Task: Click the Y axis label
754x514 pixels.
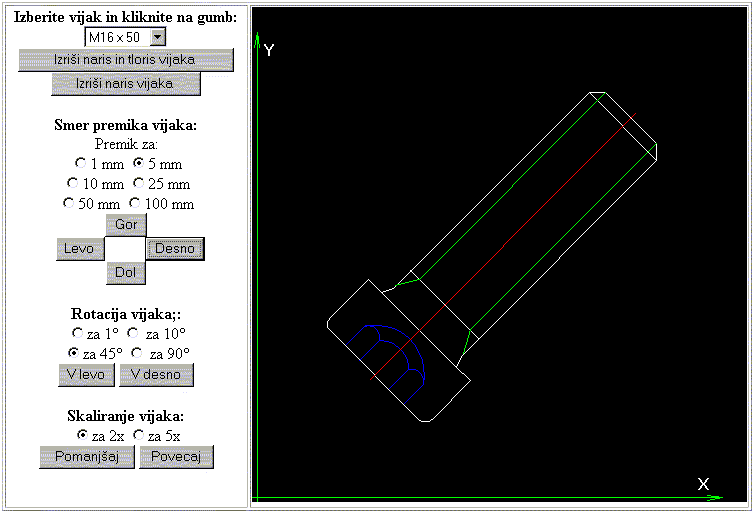Action: tap(269, 50)
